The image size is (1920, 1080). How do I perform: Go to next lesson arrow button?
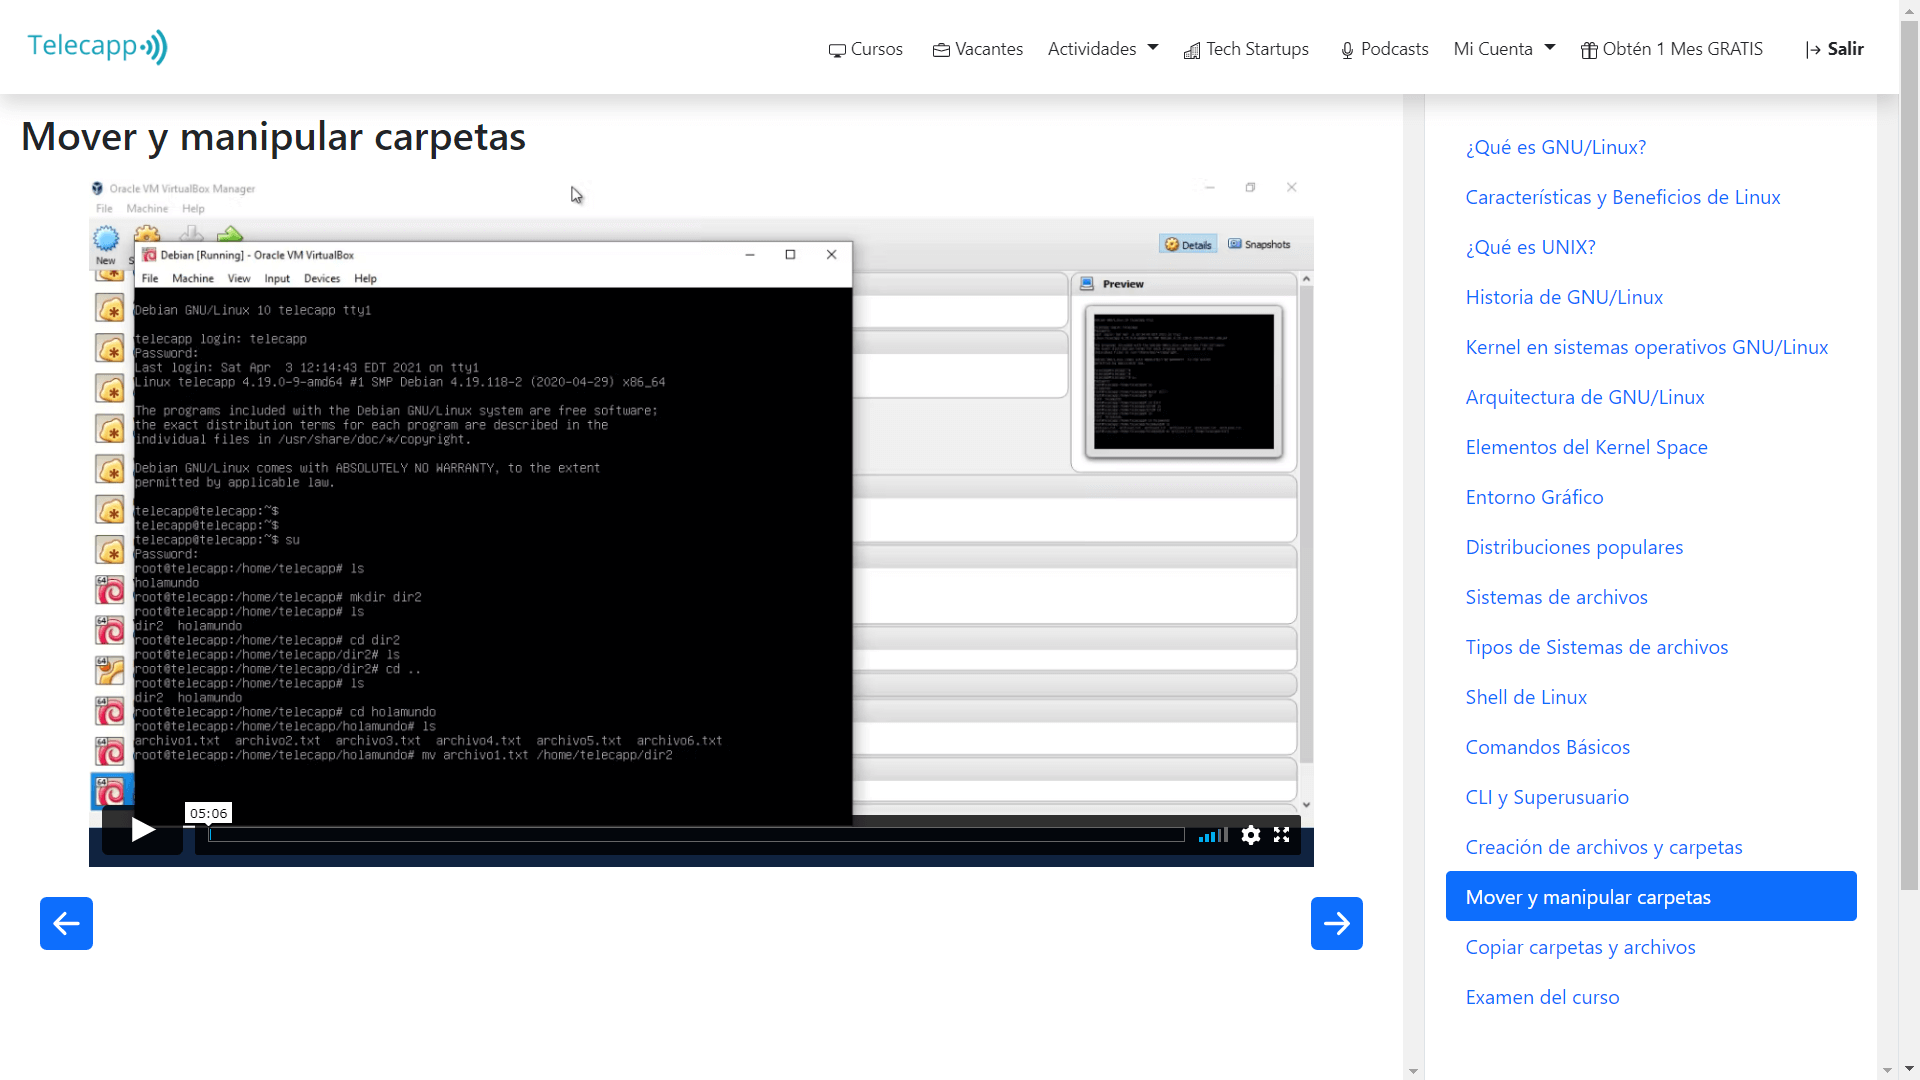(x=1337, y=923)
